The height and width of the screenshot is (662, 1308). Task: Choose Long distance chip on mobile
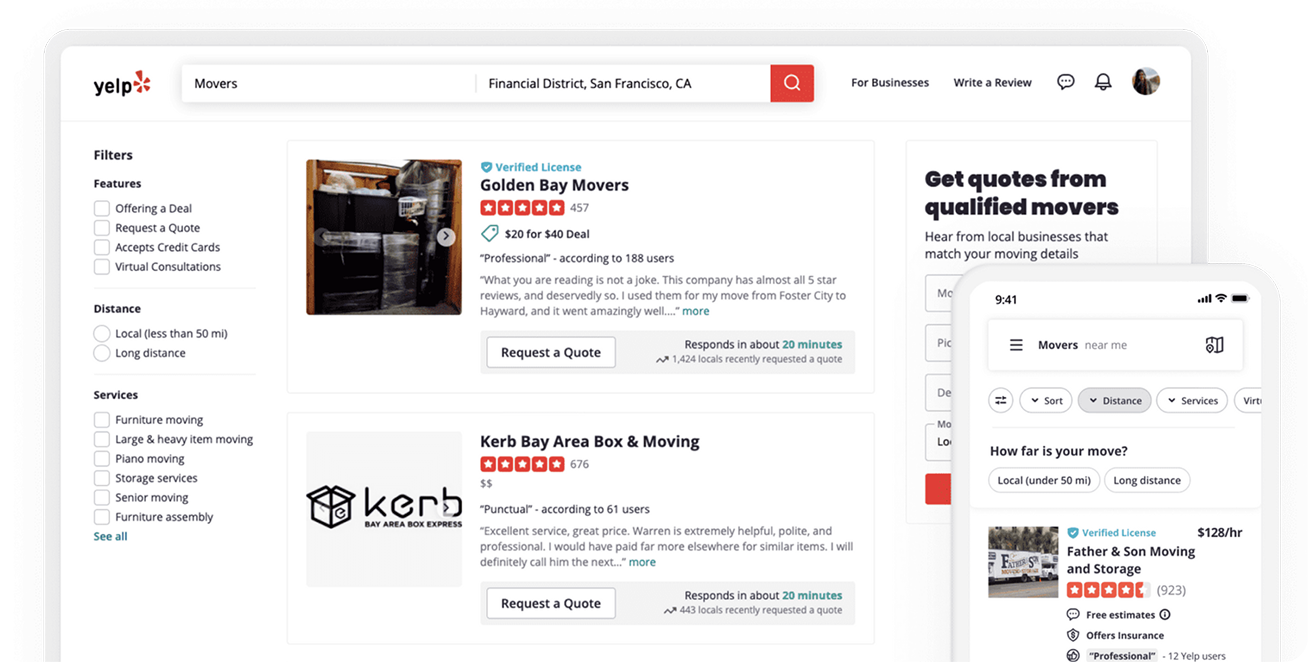click(1147, 480)
